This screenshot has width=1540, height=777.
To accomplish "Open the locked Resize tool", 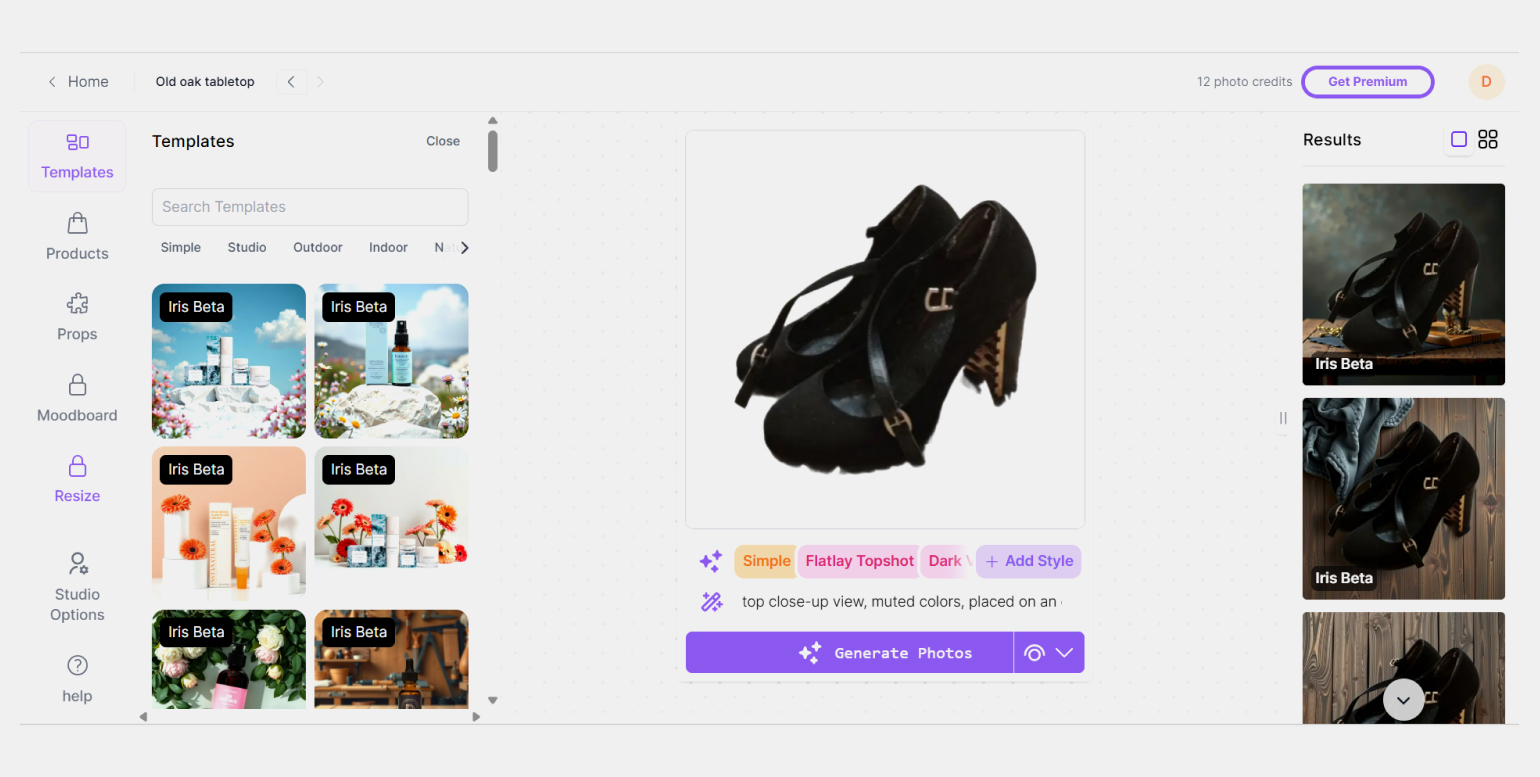I will (x=77, y=480).
